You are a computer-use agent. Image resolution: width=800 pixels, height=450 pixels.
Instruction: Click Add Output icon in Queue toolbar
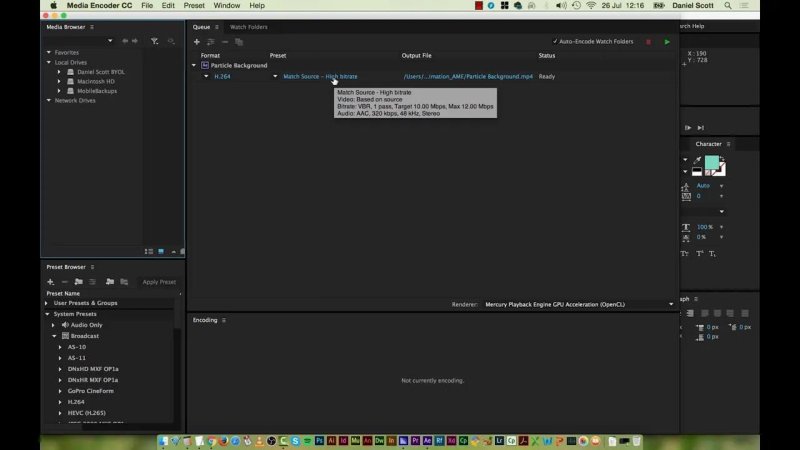(211, 42)
